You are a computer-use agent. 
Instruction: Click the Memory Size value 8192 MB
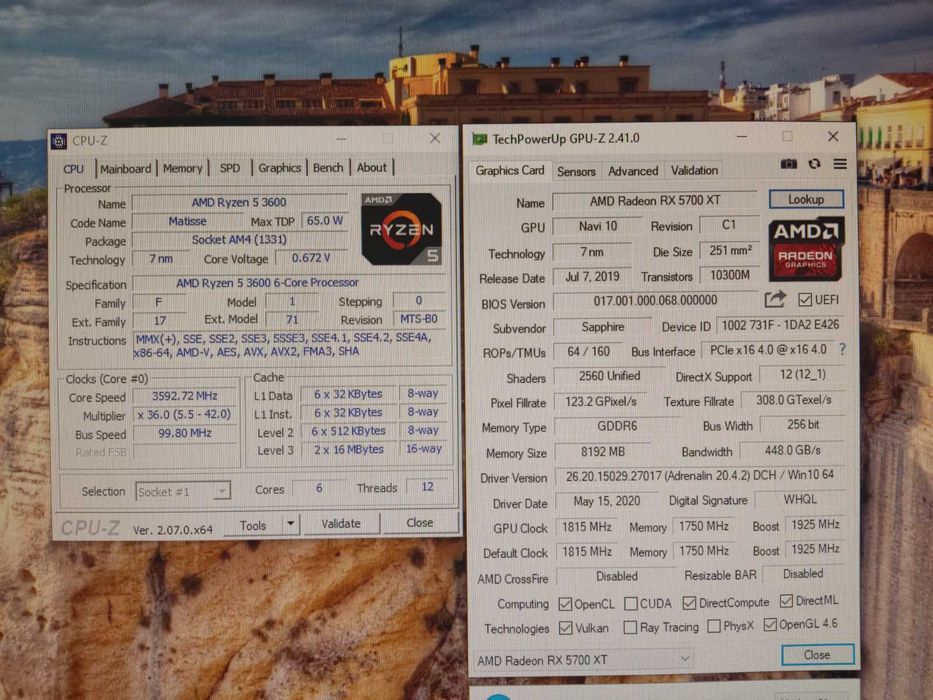click(x=603, y=452)
